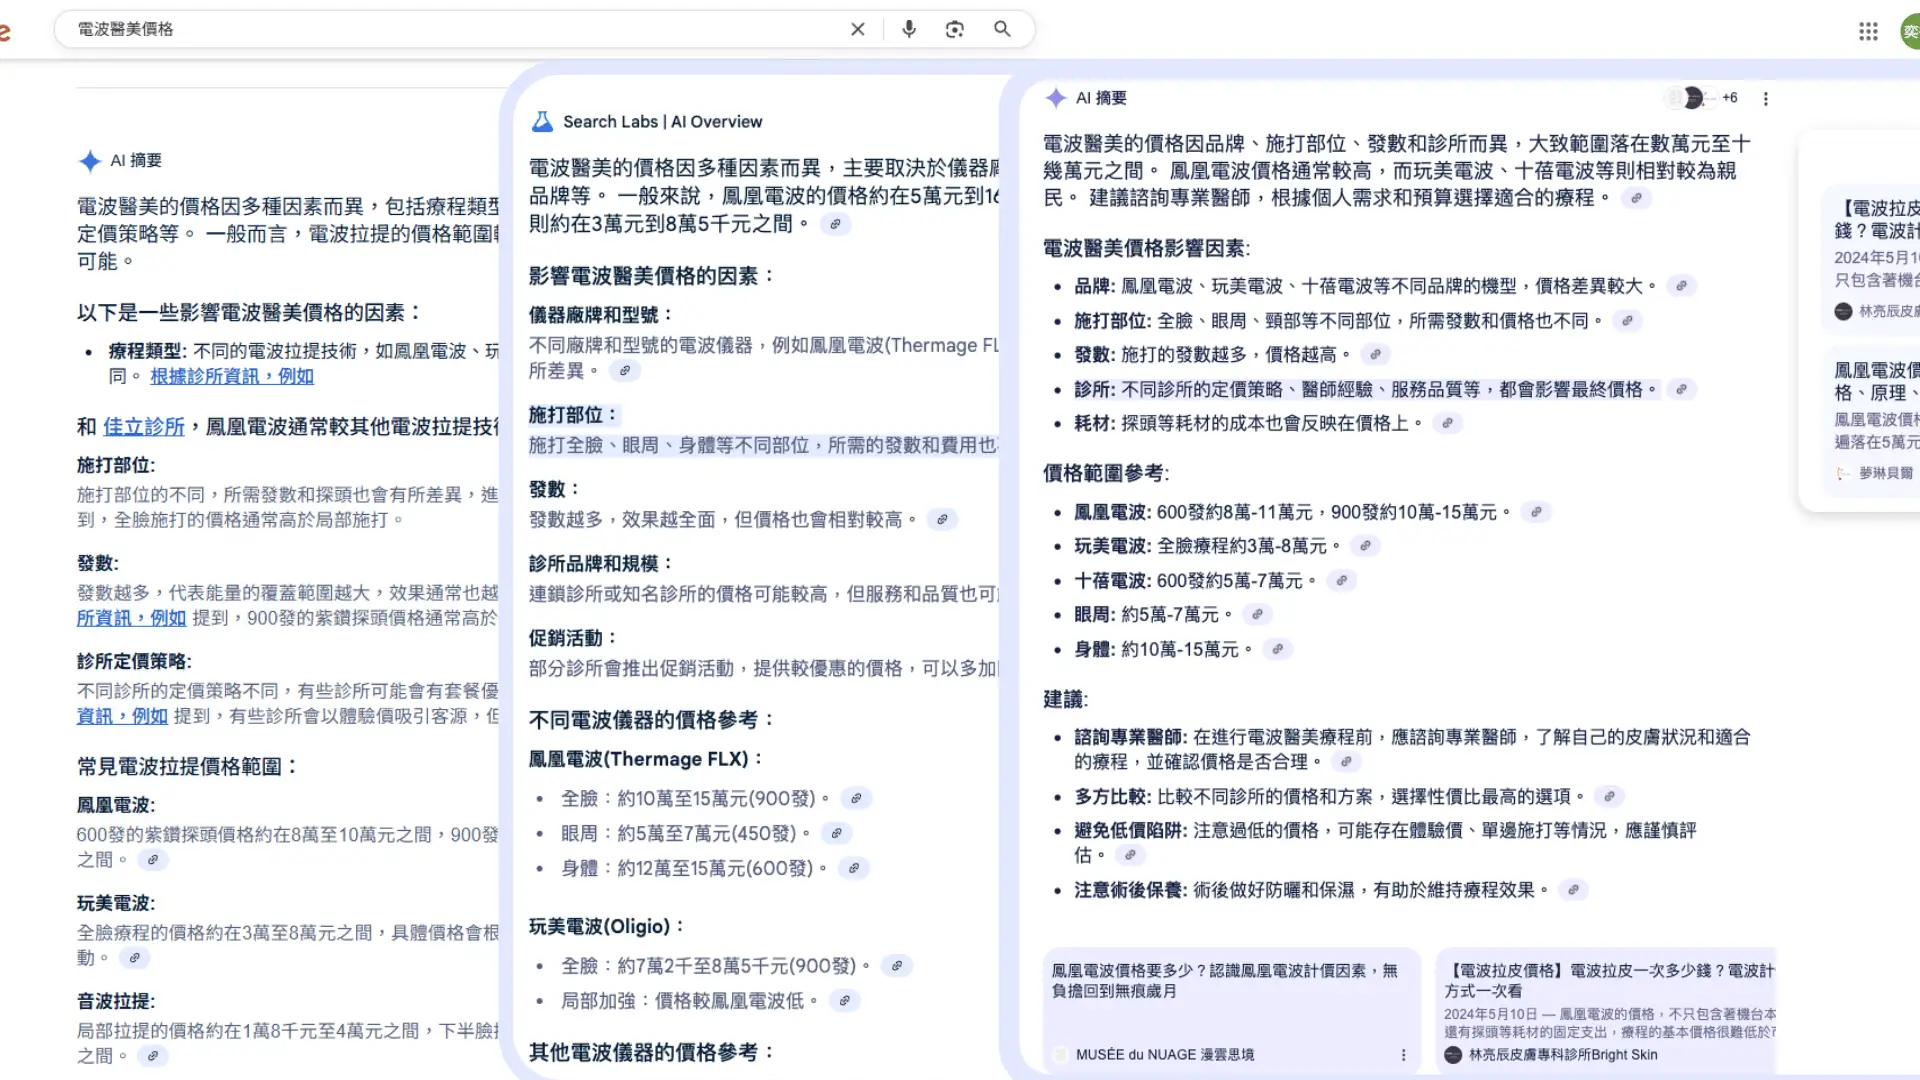The width and height of the screenshot is (1920, 1080).
Task: Open the Google apps grid
Action: pyautogui.click(x=1868, y=31)
